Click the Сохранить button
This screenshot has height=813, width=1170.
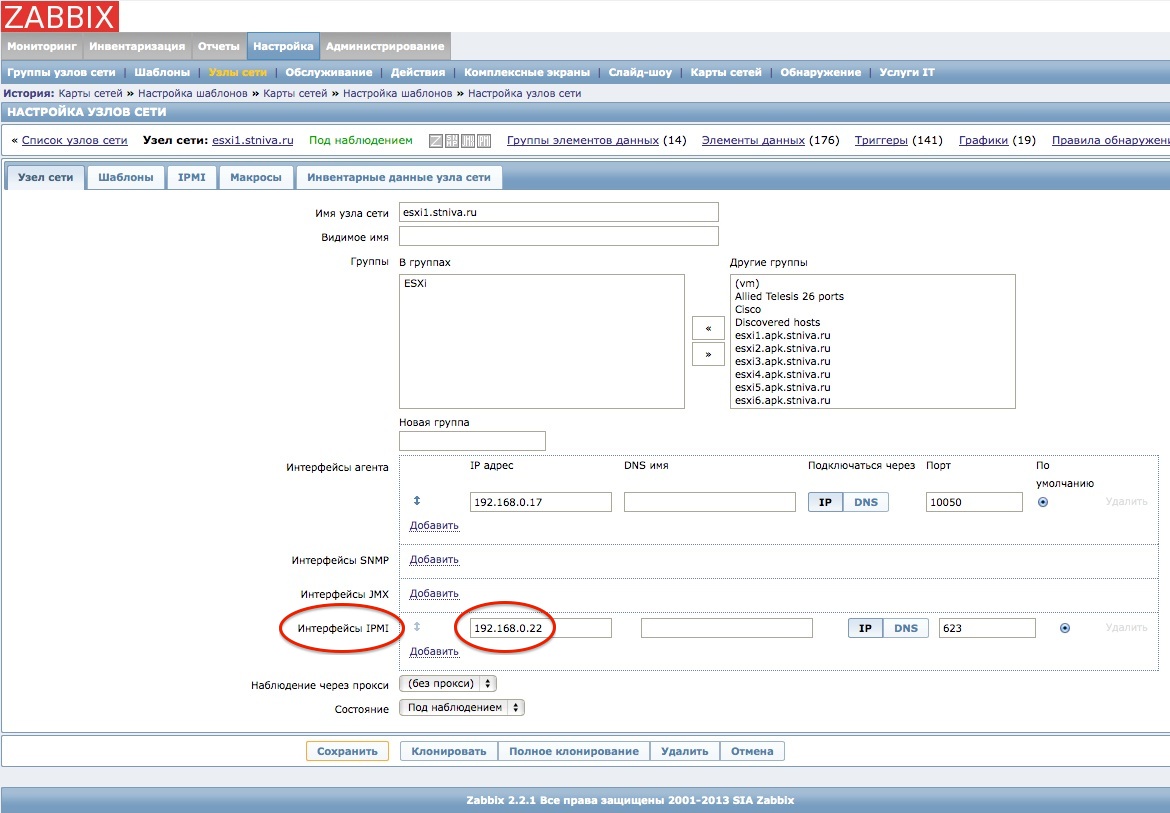tap(347, 751)
